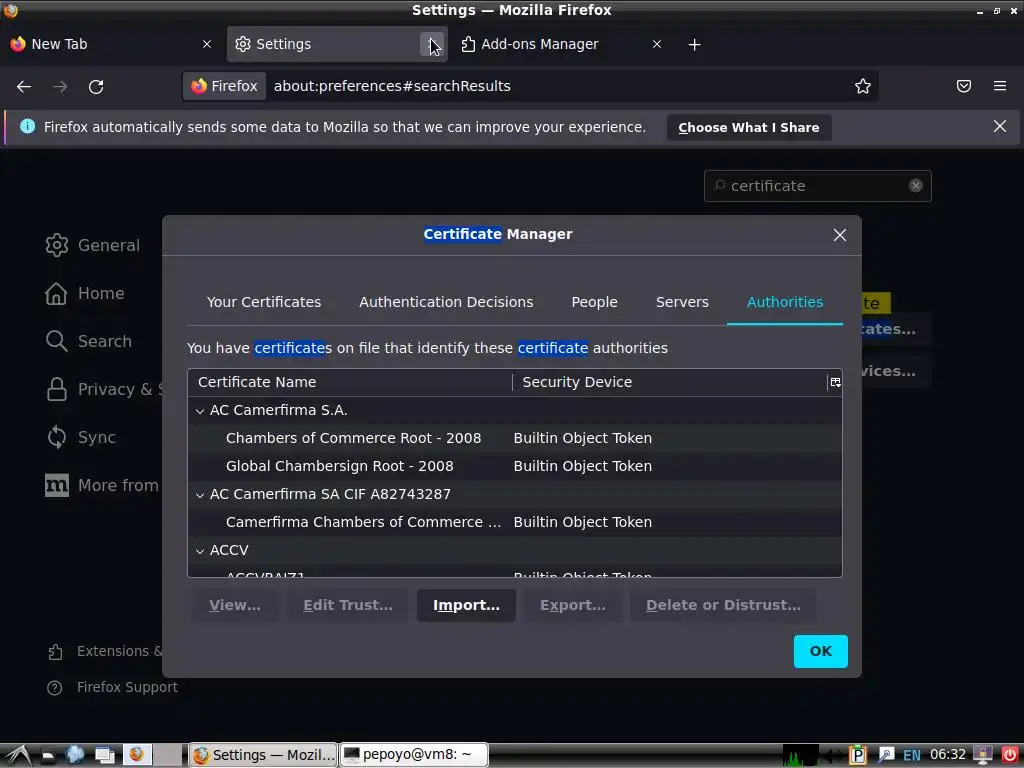The height and width of the screenshot is (768, 1024).
Task: Click the Import... button
Action: (466, 605)
